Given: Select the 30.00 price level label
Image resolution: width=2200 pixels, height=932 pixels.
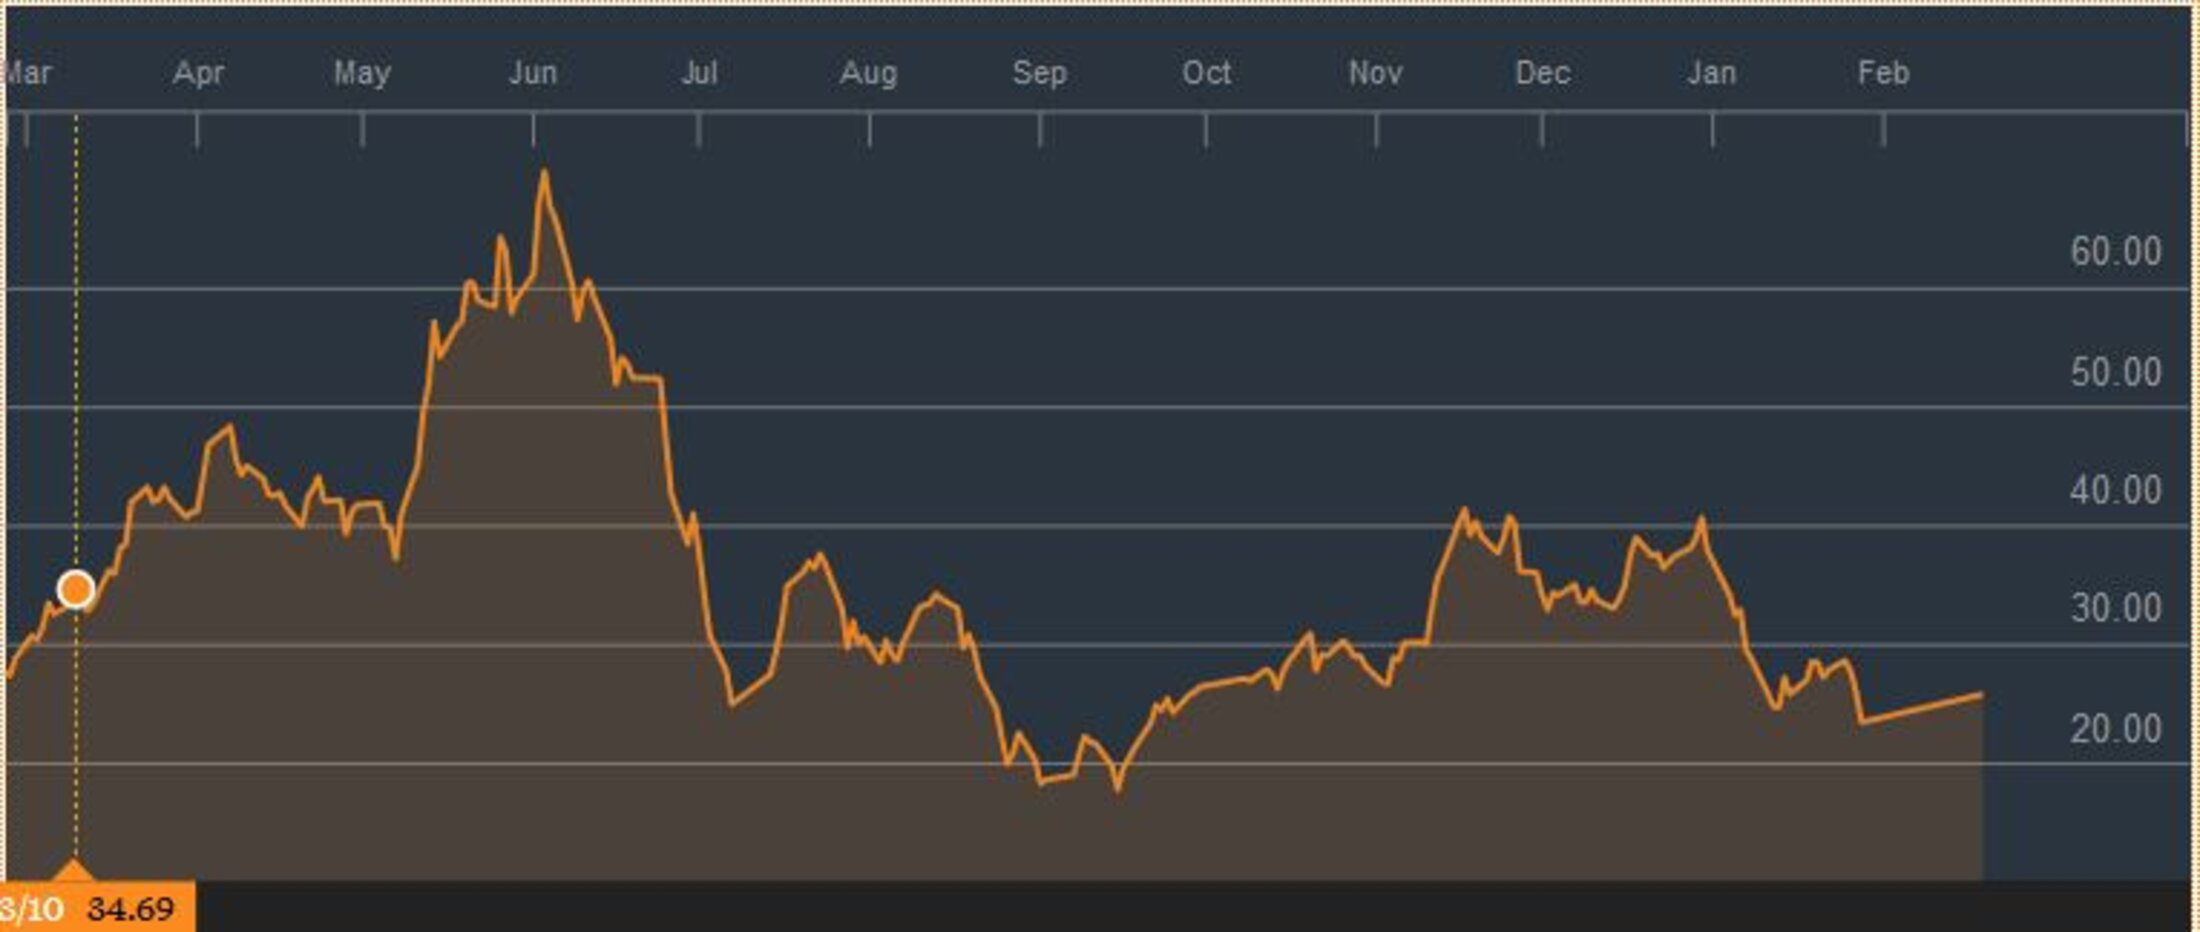Looking at the screenshot, I should click(2115, 608).
